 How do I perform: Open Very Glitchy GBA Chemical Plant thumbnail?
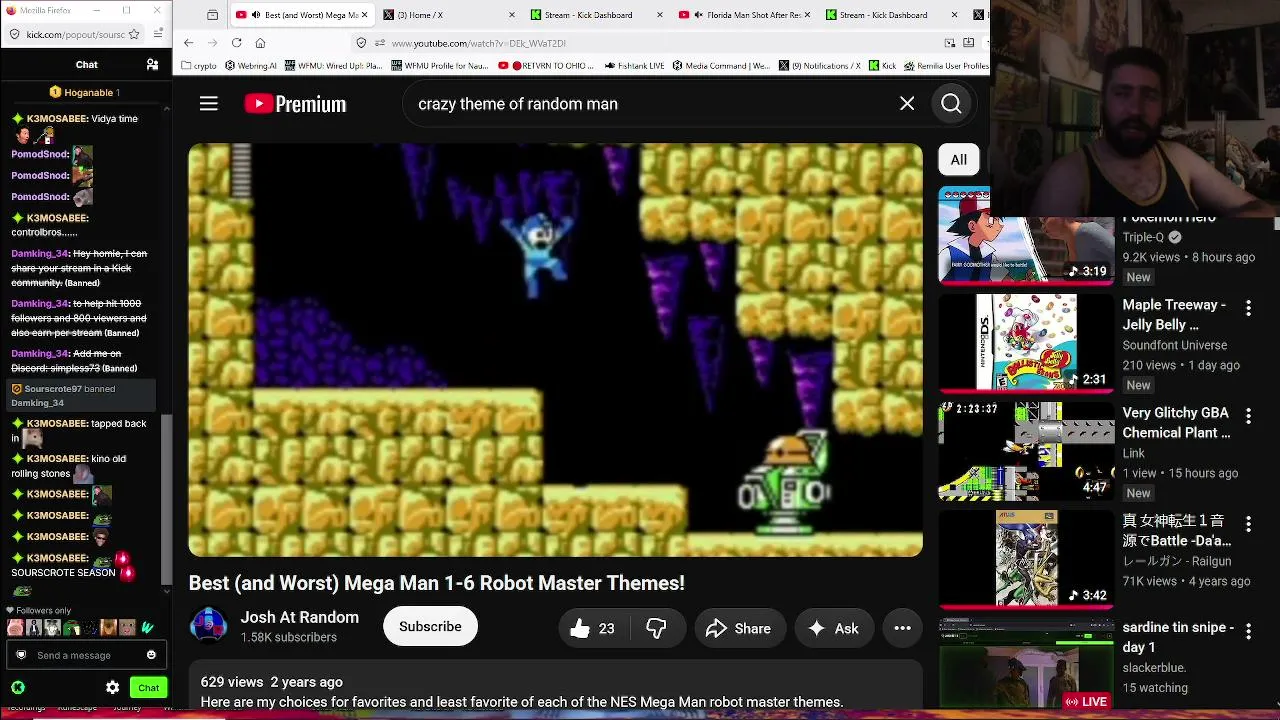coord(1026,451)
